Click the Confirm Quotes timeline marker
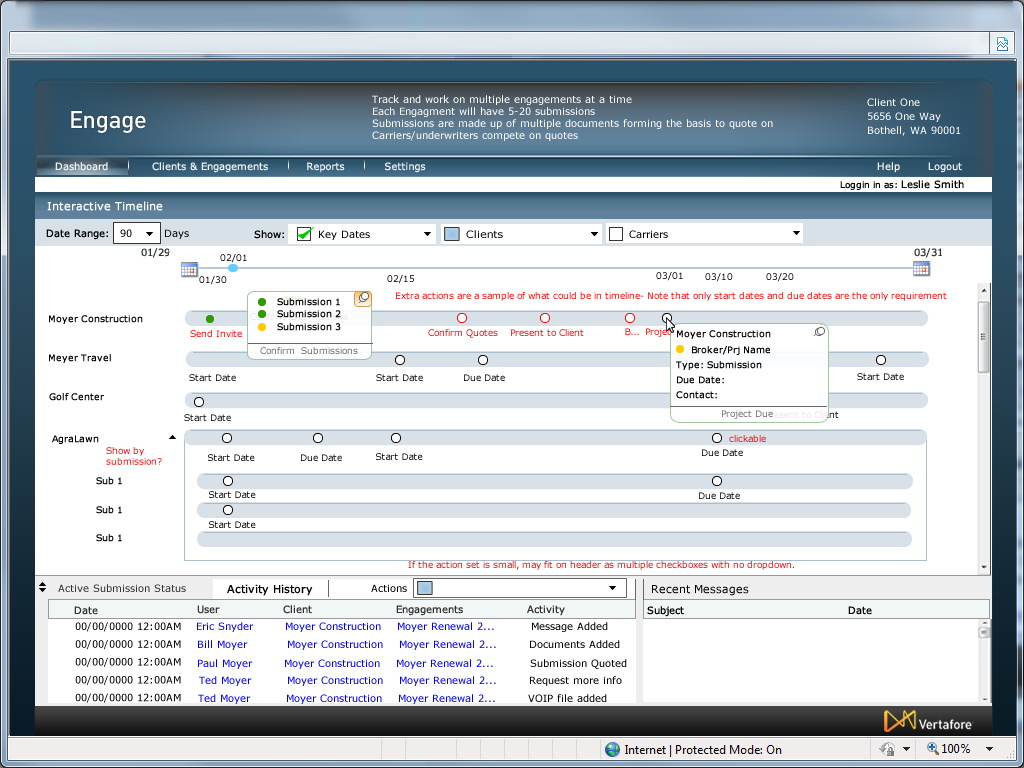 pyautogui.click(x=462, y=319)
